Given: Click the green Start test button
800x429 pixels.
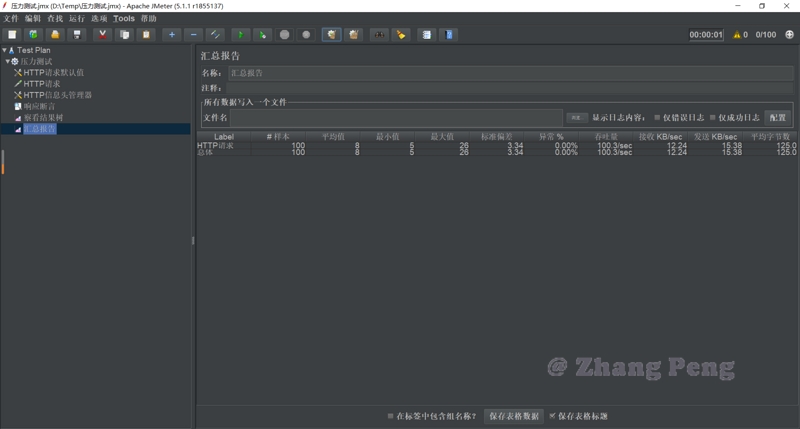Looking at the screenshot, I should [239, 35].
